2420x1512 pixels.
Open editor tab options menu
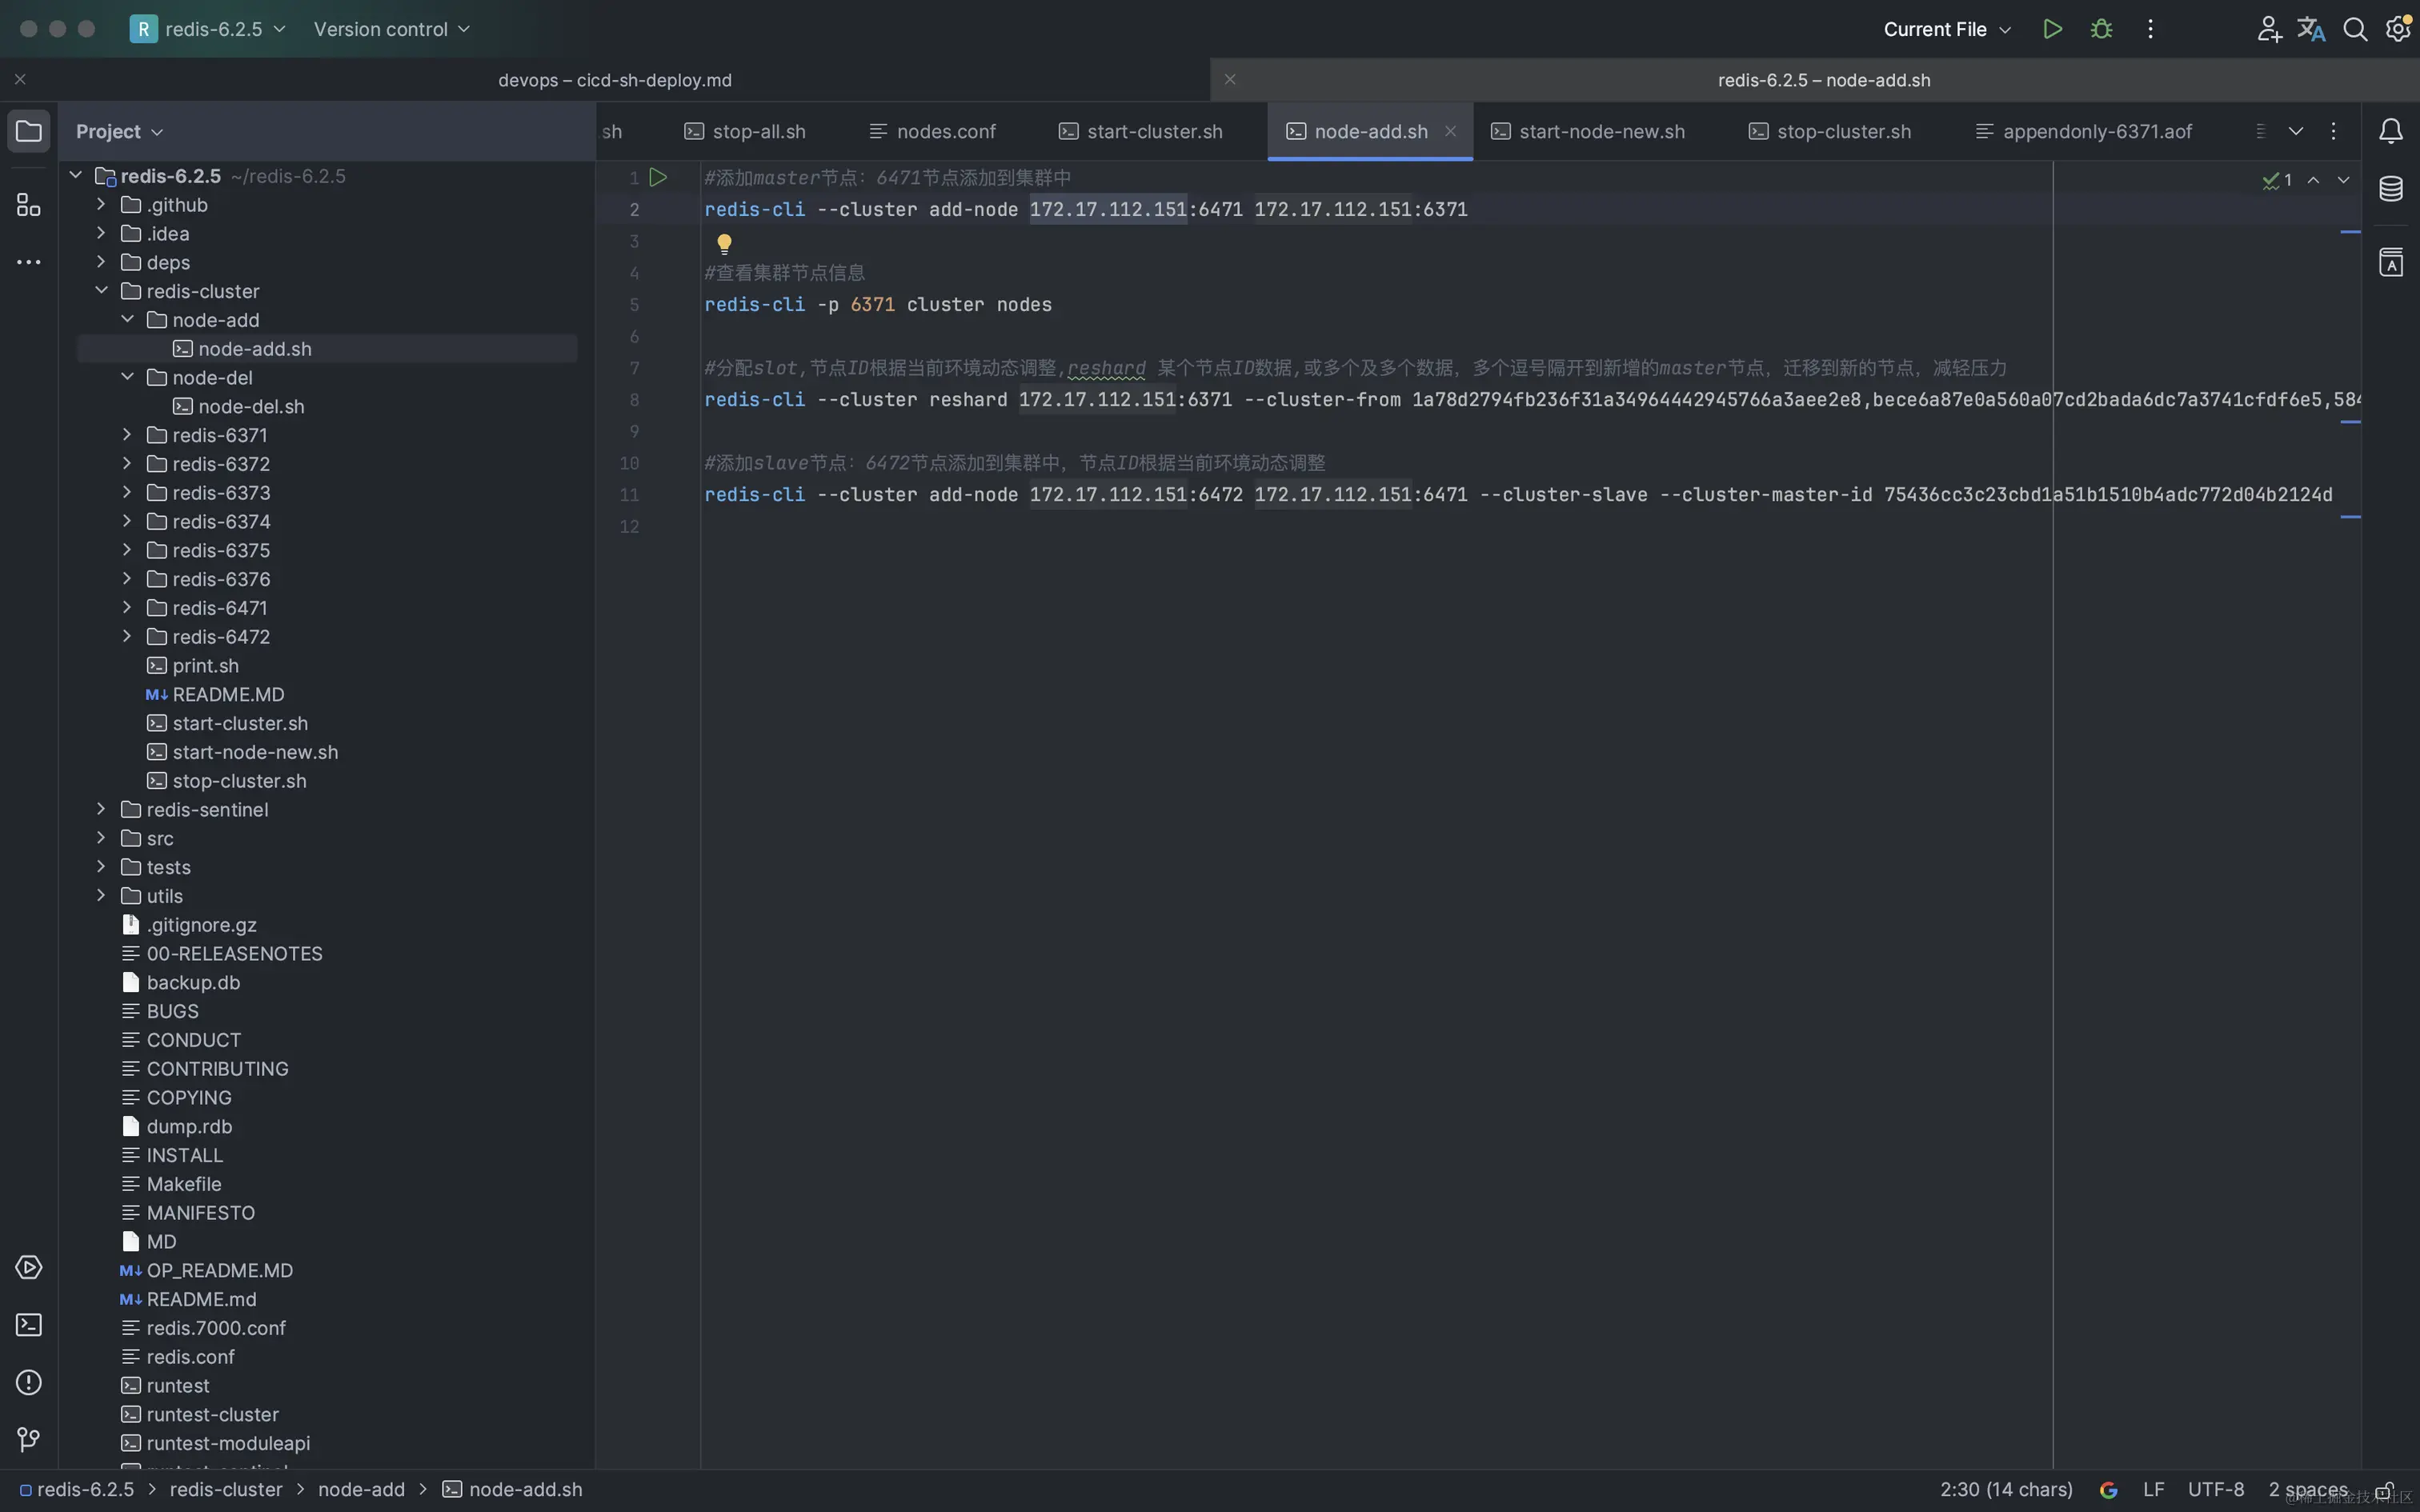[2333, 131]
